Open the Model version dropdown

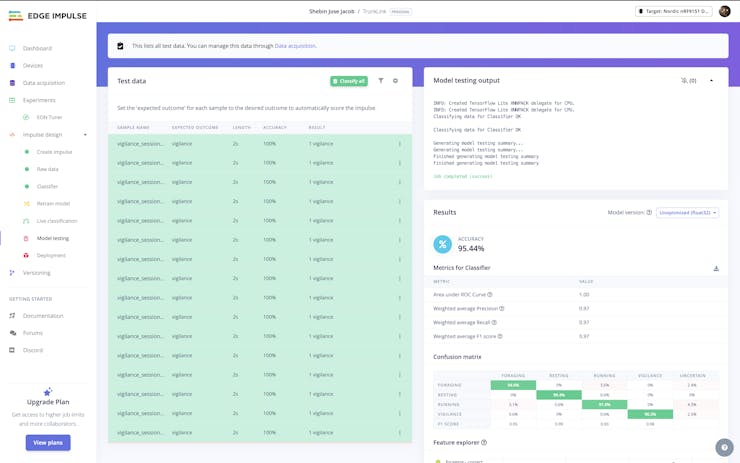pyautogui.click(x=687, y=213)
